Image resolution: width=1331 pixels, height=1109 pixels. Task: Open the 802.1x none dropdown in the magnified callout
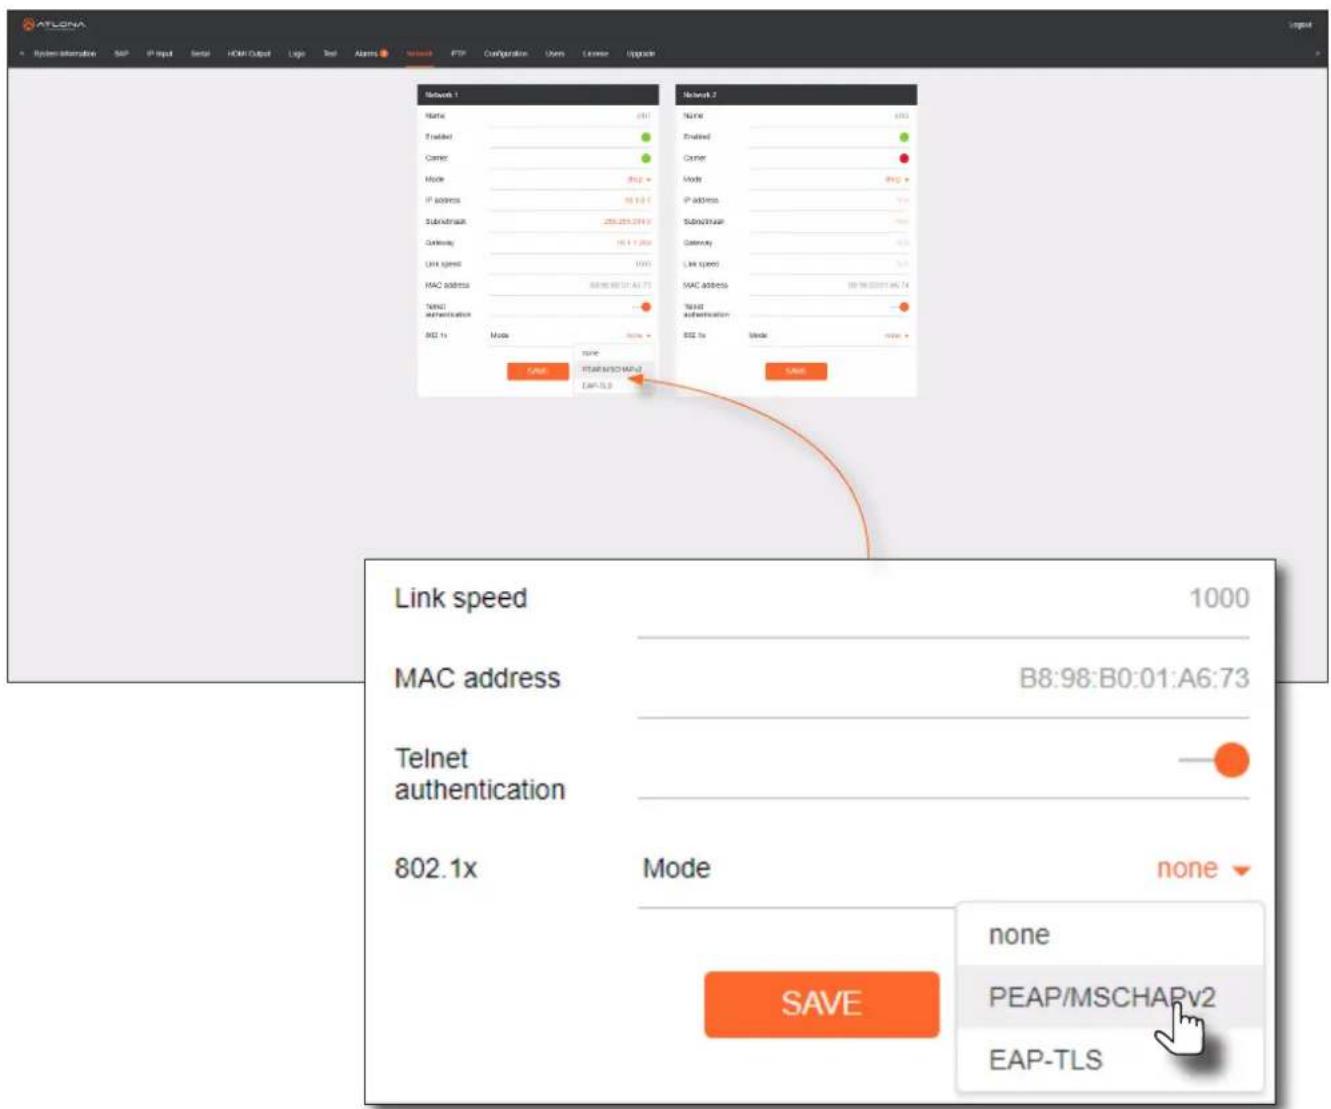(x=1203, y=869)
